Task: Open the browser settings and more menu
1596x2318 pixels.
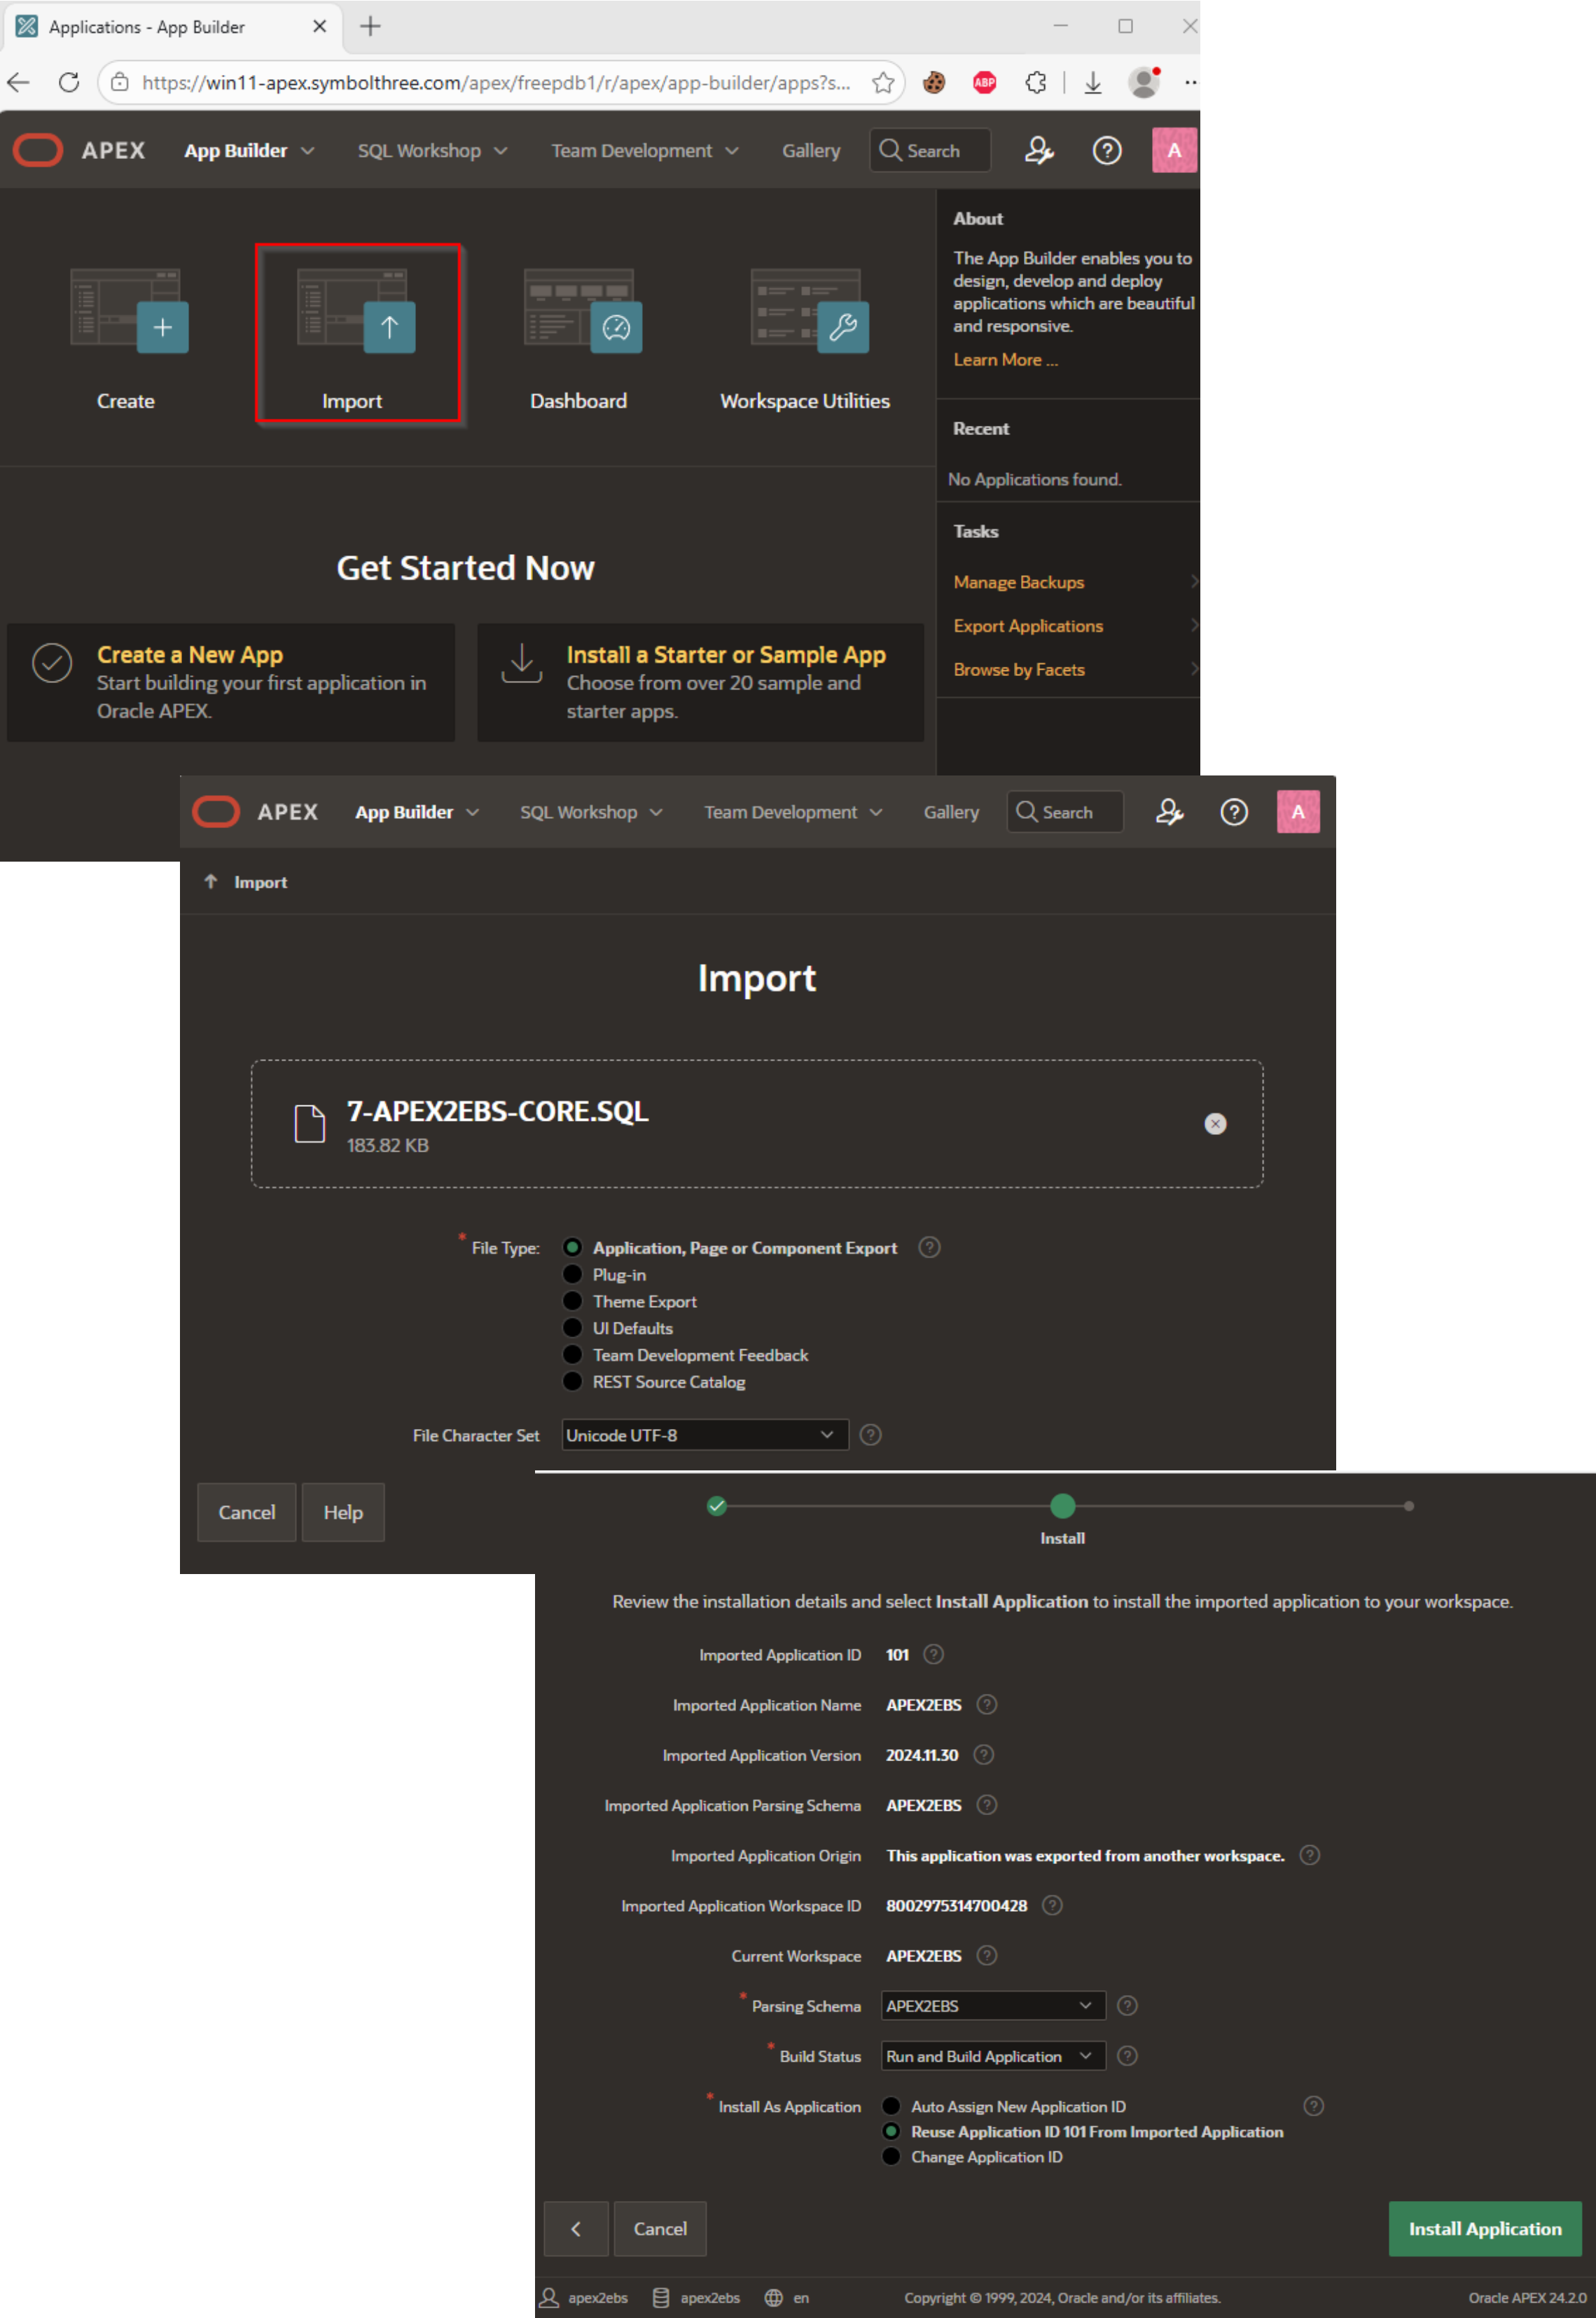Action: tap(1190, 83)
